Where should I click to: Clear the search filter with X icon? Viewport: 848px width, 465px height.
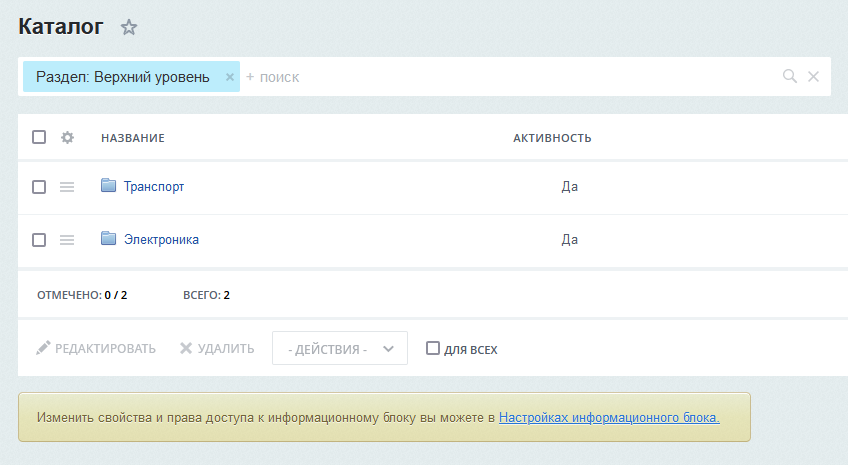pos(813,77)
